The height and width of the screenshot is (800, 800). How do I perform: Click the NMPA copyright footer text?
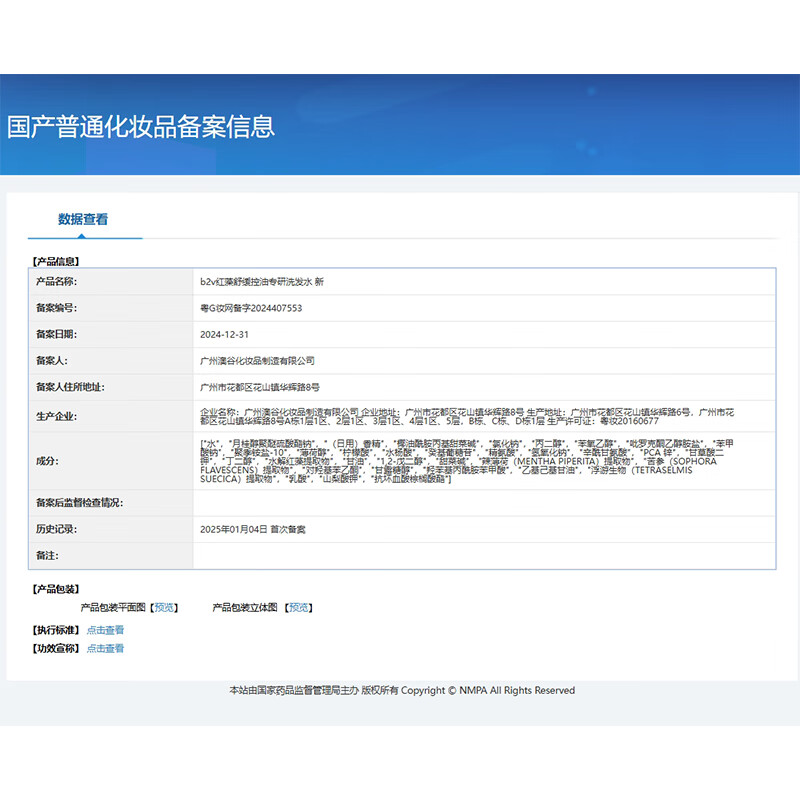pos(402,690)
